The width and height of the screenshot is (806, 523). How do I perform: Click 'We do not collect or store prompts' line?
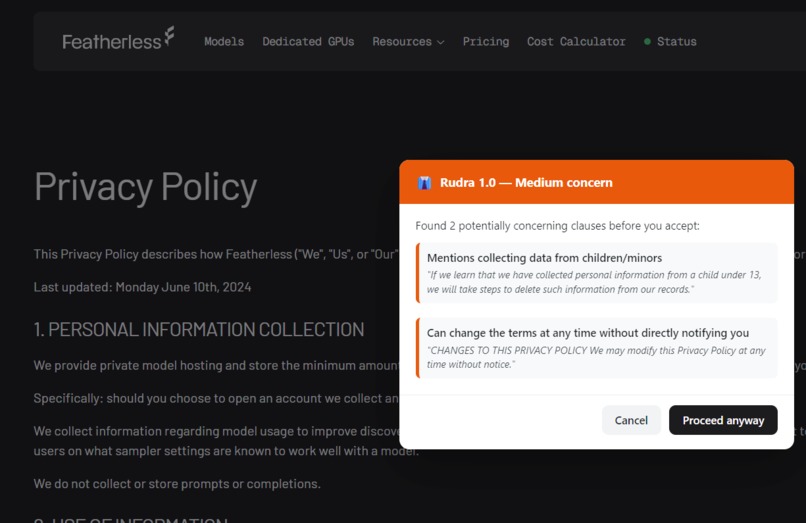click(177, 484)
